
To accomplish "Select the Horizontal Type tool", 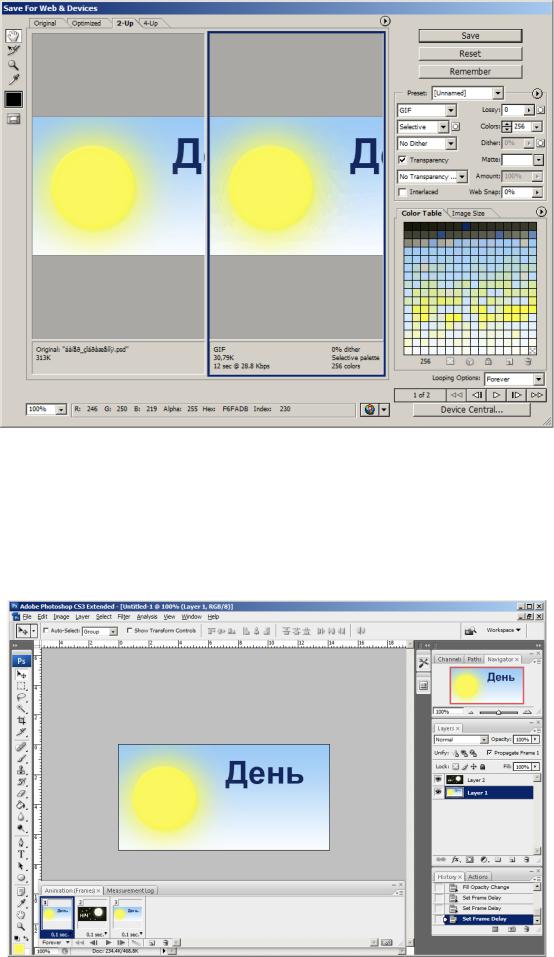I will [21, 854].
